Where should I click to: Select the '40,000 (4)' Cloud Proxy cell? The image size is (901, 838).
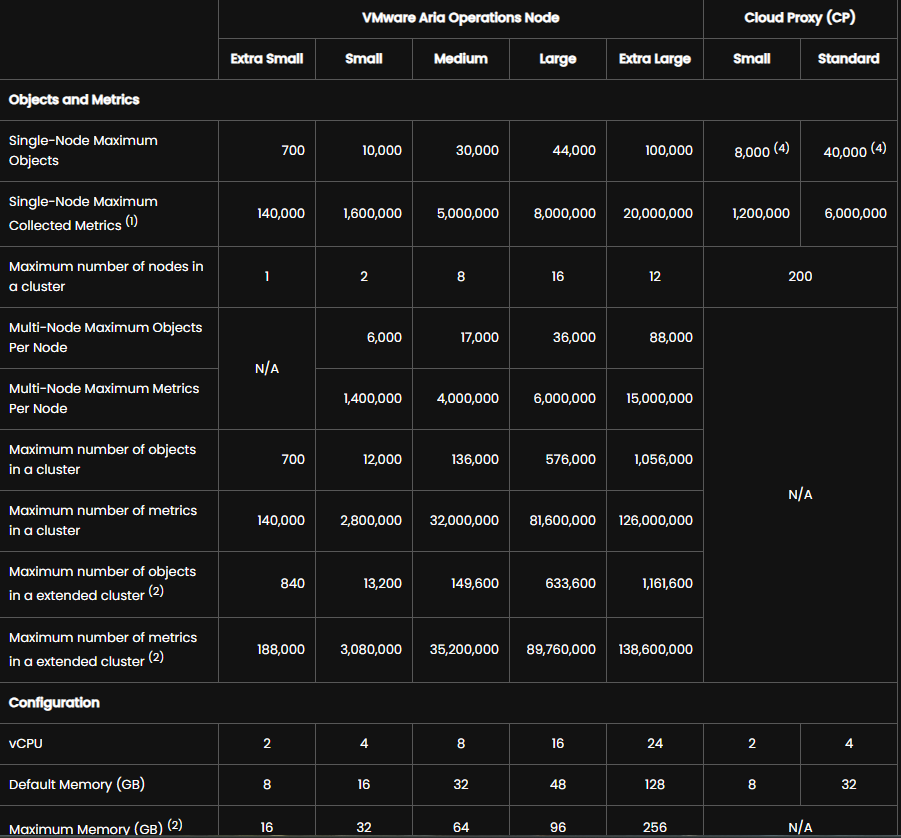coord(854,151)
